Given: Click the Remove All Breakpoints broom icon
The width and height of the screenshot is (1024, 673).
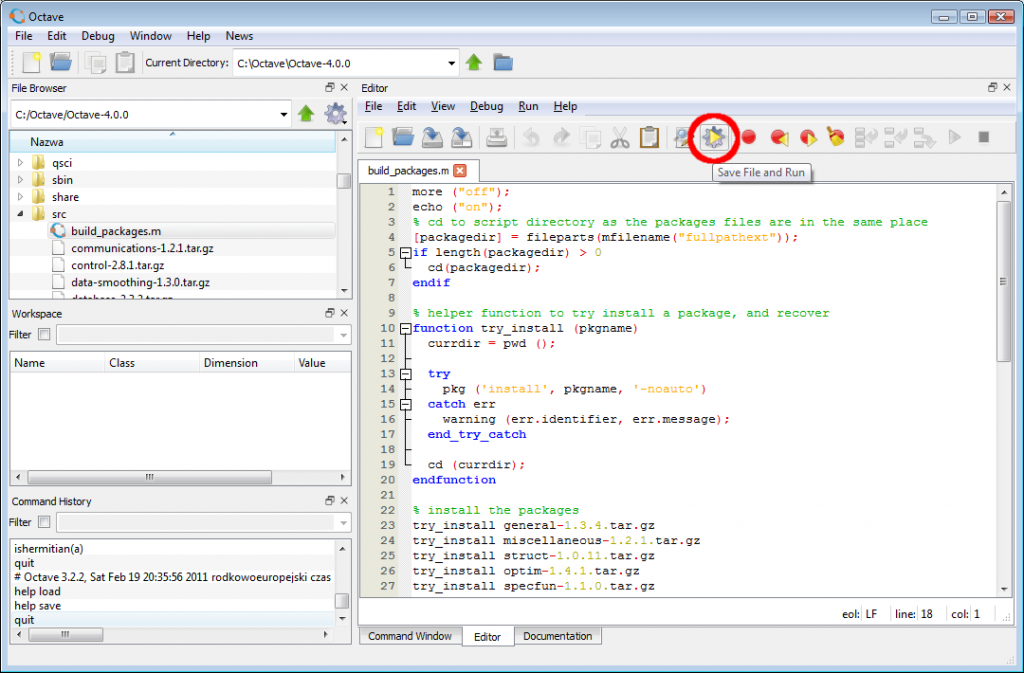Looking at the screenshot, I should click(x=835, y=137).
